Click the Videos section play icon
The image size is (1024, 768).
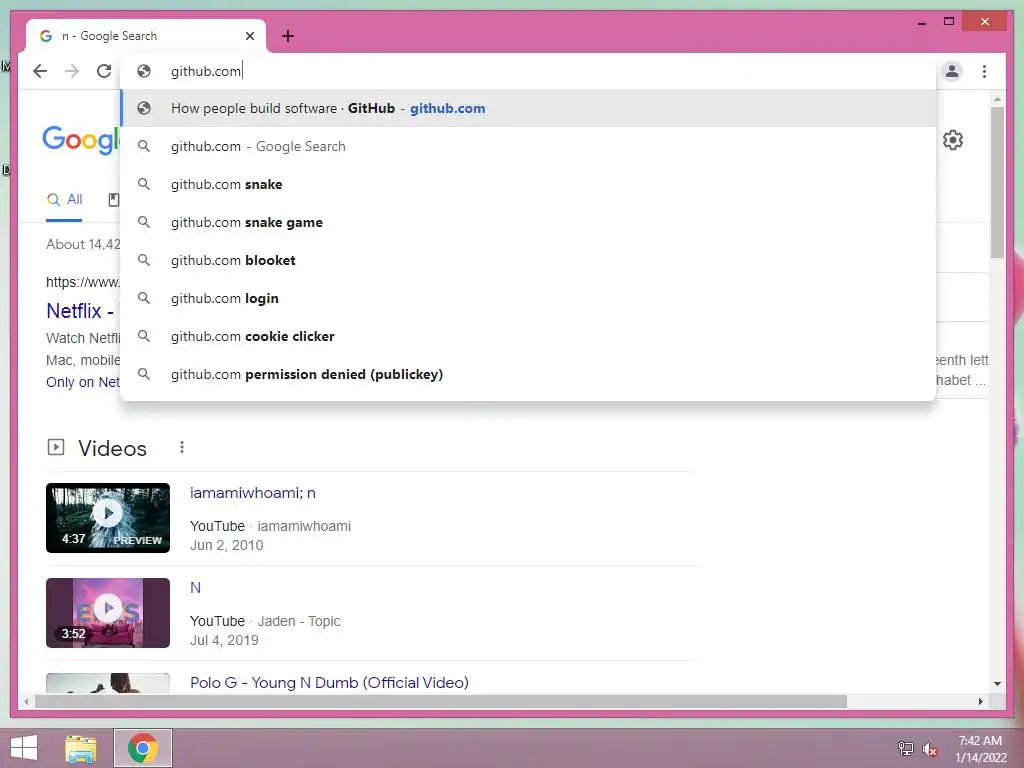[56, 447]
